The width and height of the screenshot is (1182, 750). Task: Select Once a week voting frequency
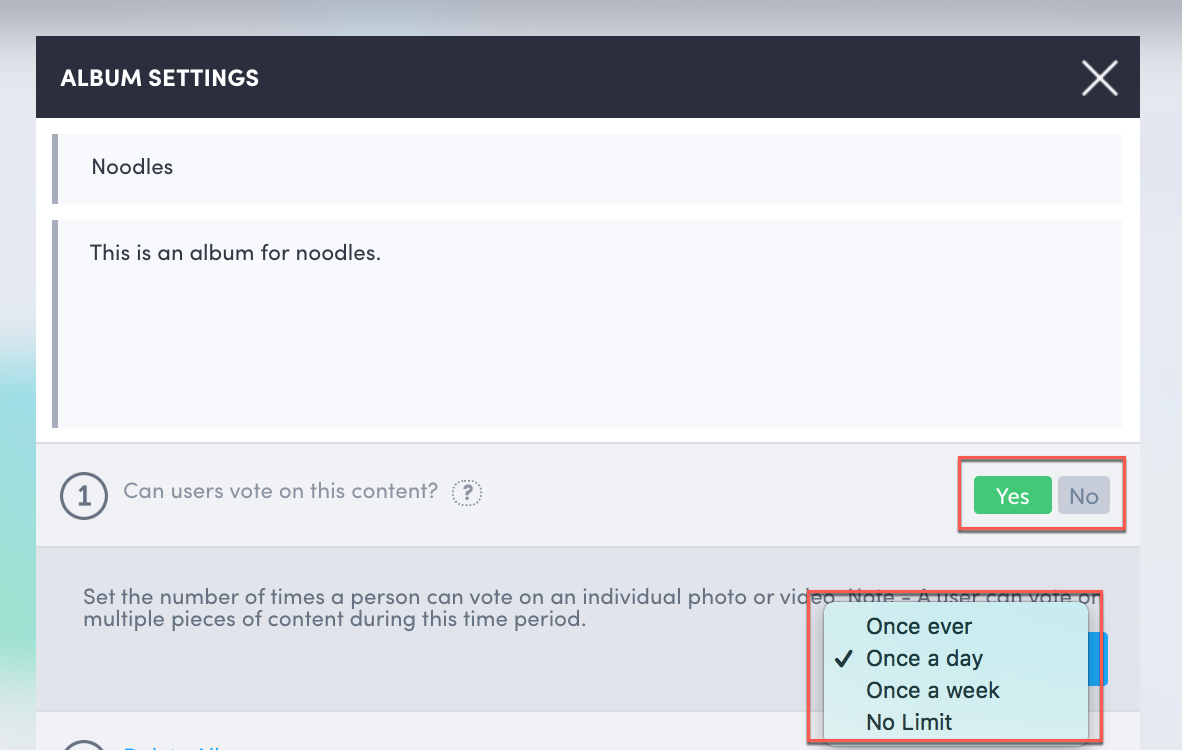(932, 690)
